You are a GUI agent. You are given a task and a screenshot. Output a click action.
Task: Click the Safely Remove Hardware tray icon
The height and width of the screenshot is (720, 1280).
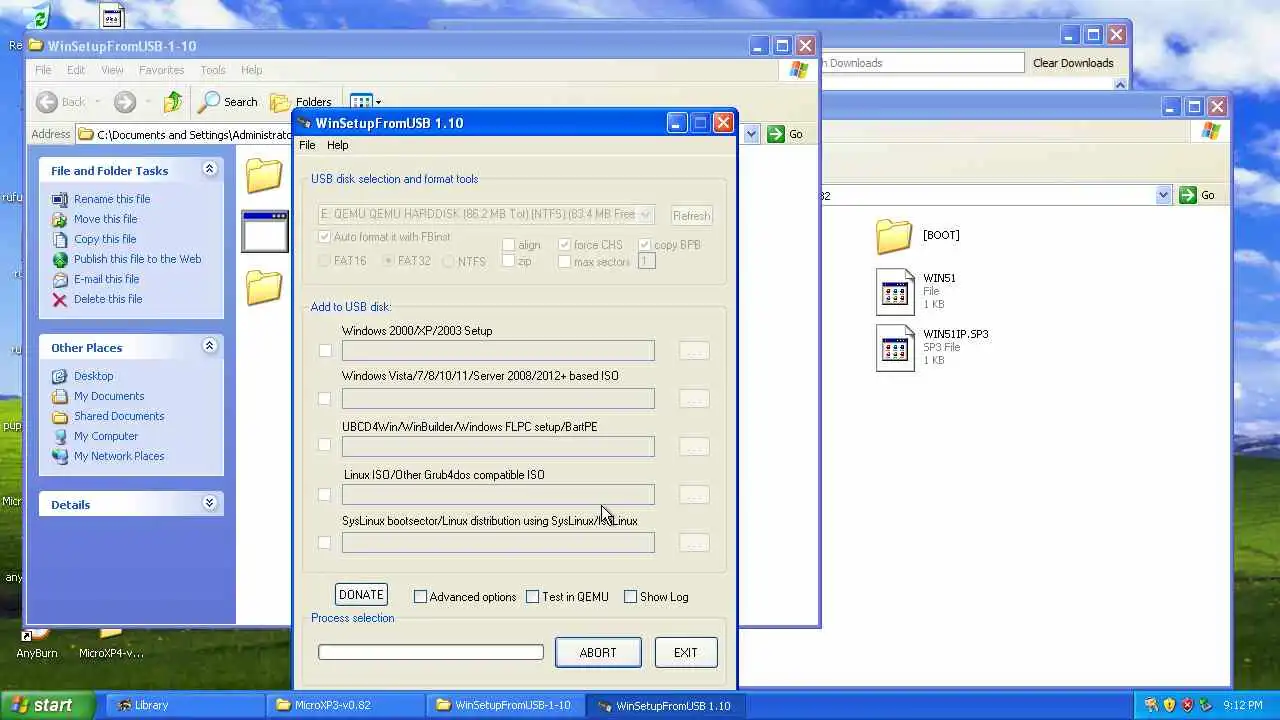click(1205, 705)
